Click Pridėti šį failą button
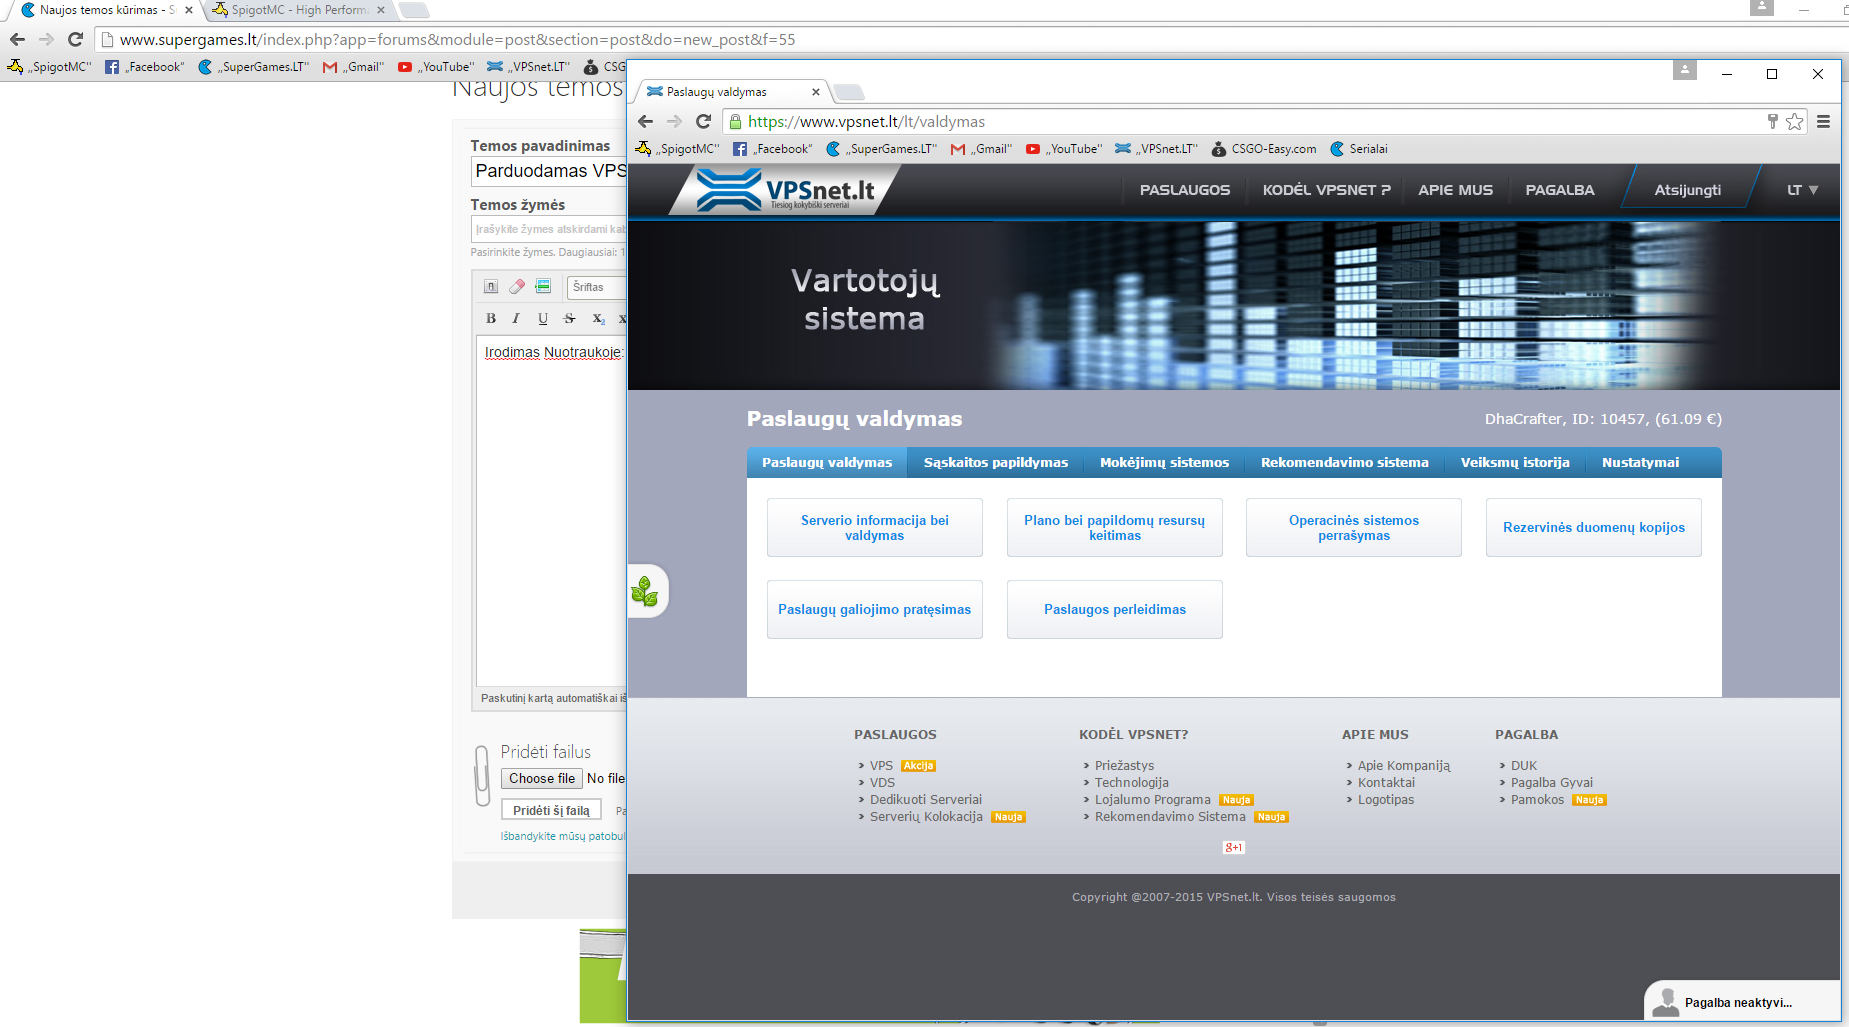The image size is (1849, 1027). coord(551,810)
